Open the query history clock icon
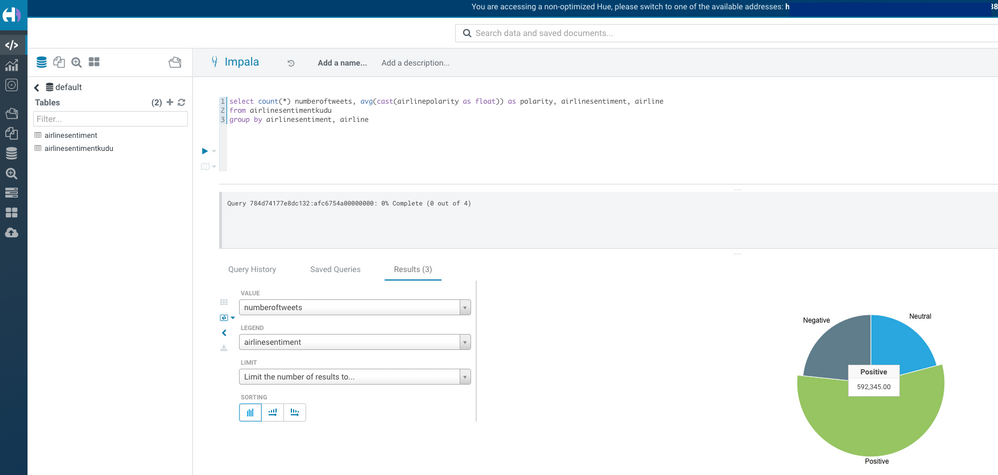Image resolution: width=998 pixels, height=475 pixels. (x=291, y=63)
